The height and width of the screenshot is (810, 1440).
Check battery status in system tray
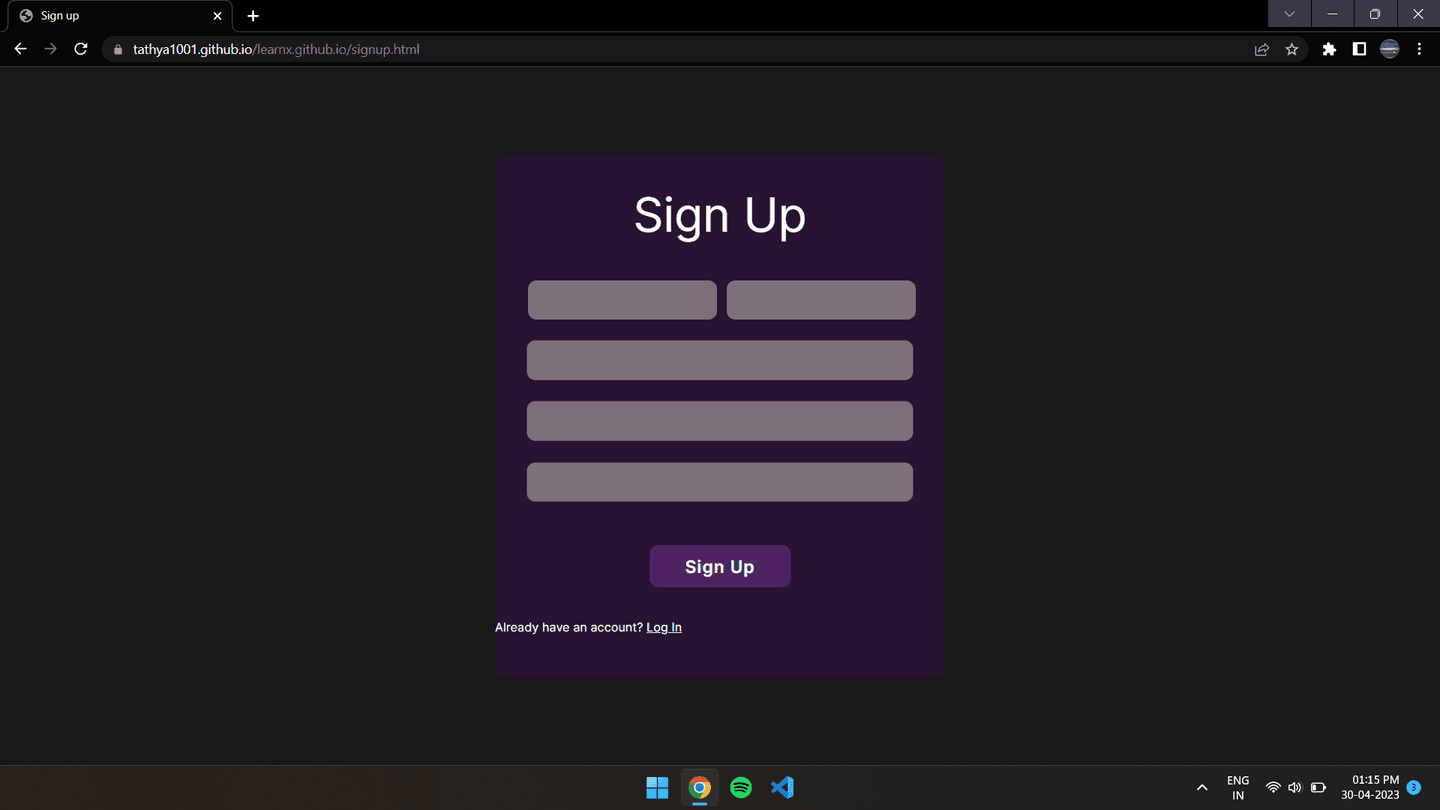tap(1318, 788)
